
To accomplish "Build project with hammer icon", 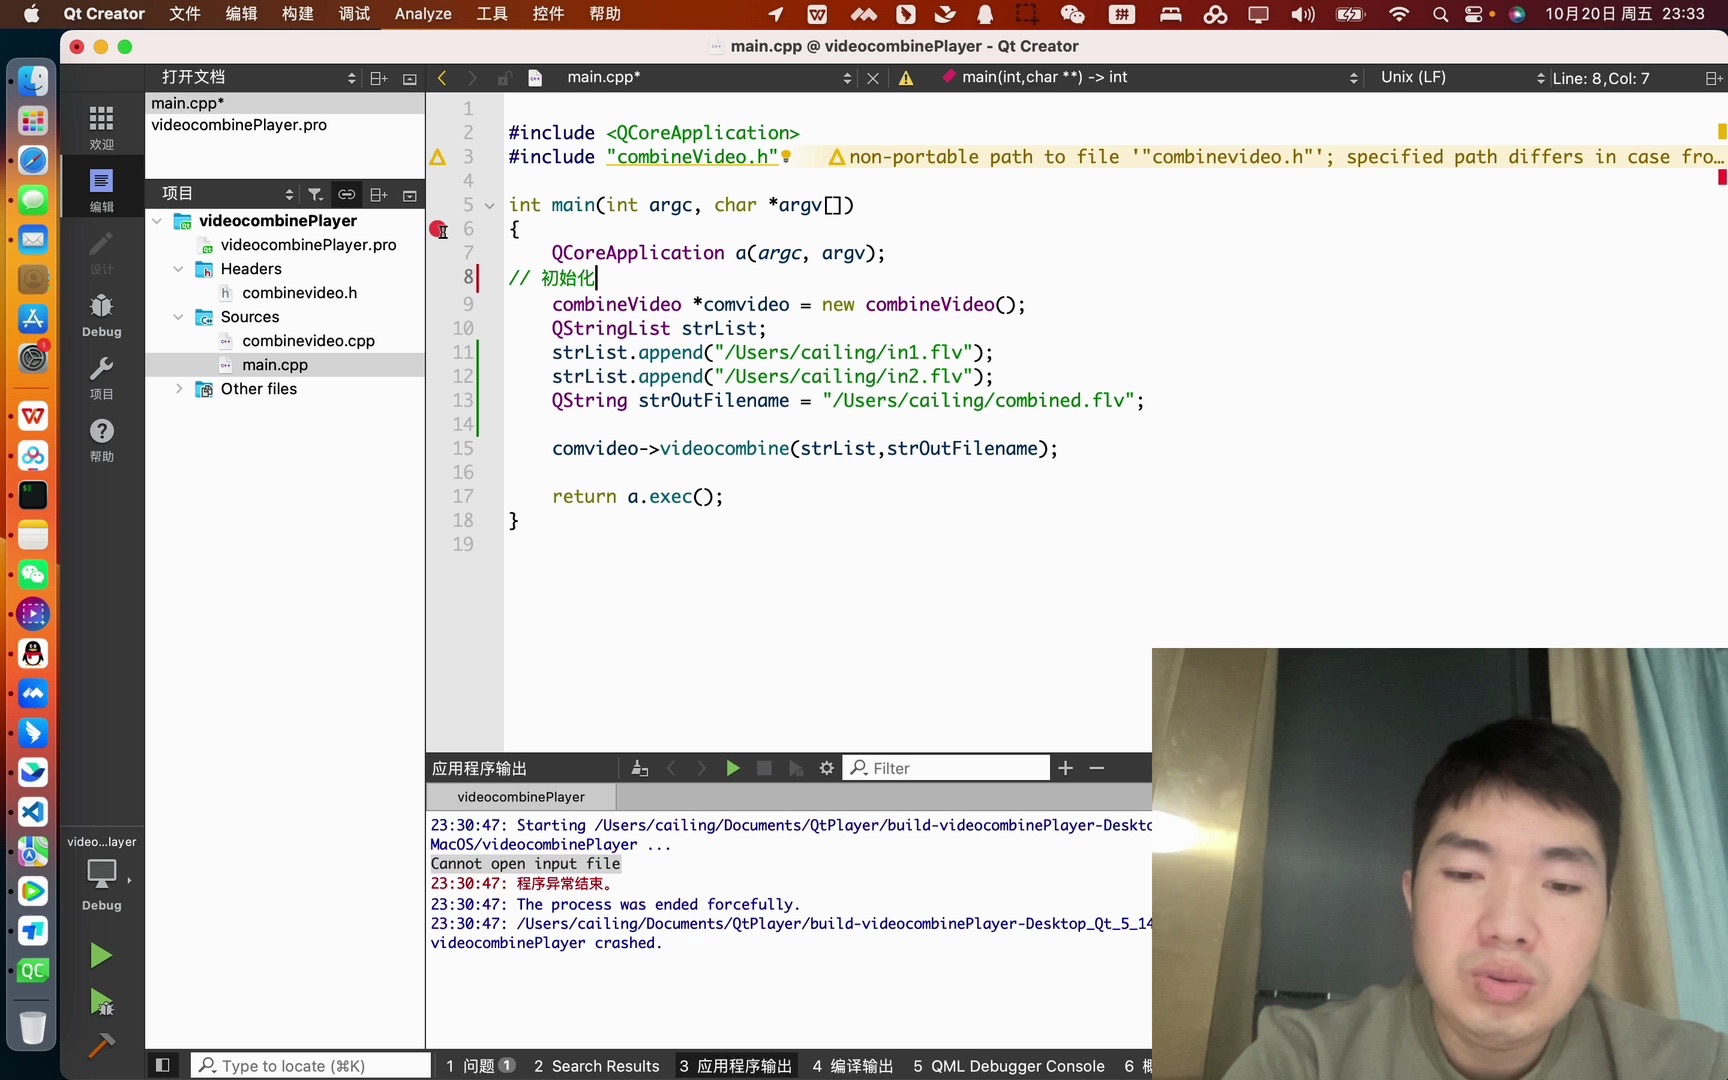I will coord(101,1045).
